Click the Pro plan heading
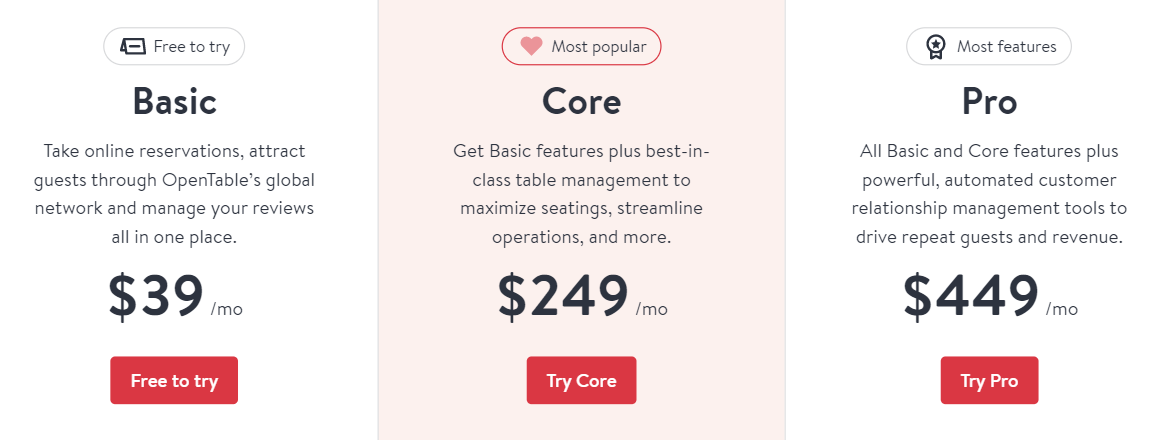The image size is (1170, 440). [989, 101]
